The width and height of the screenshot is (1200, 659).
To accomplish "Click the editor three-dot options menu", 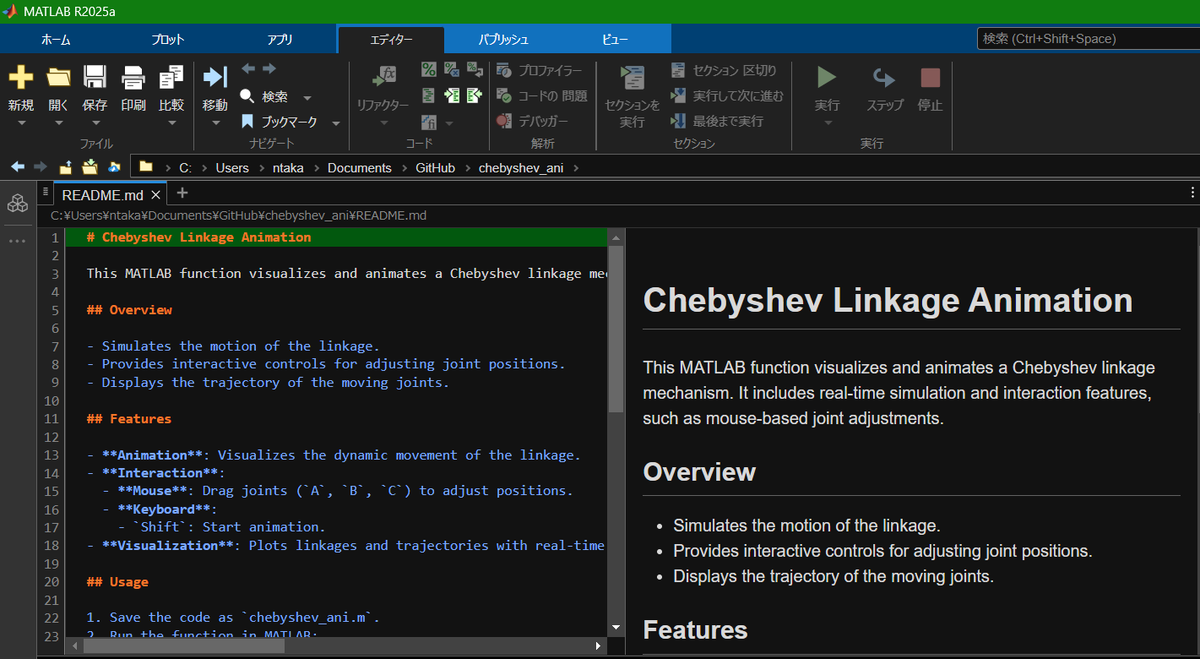I will pyautogui.click(x=1193, y=193).
